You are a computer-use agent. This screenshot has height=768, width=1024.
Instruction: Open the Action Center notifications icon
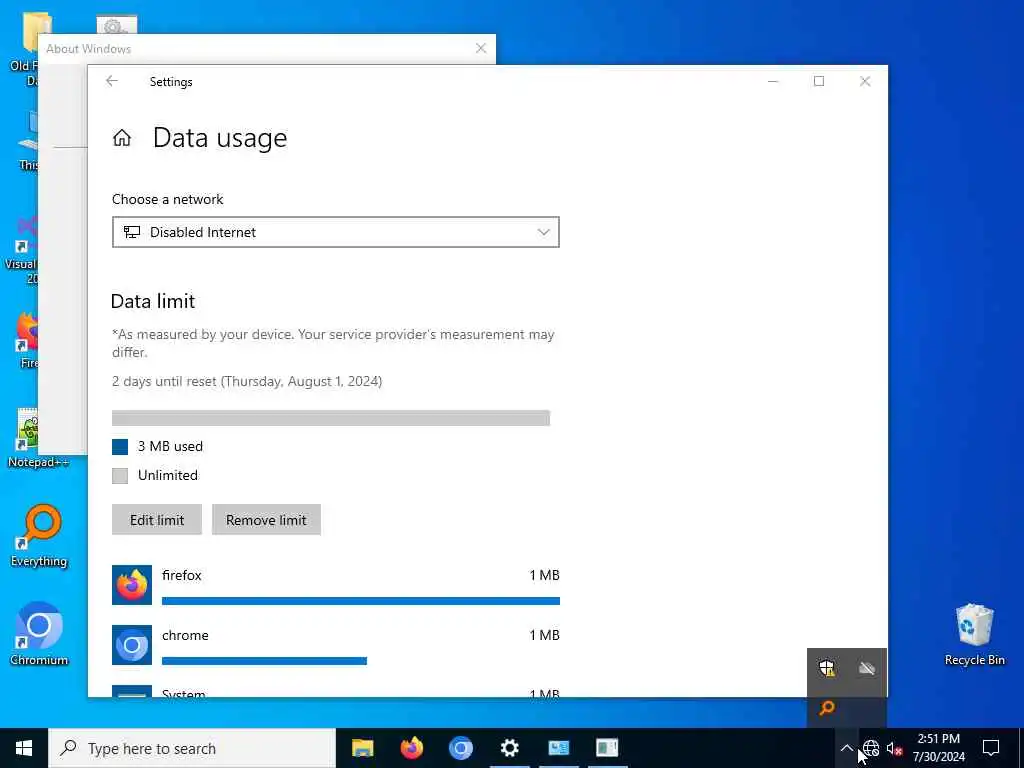click(x=991, y=748)
